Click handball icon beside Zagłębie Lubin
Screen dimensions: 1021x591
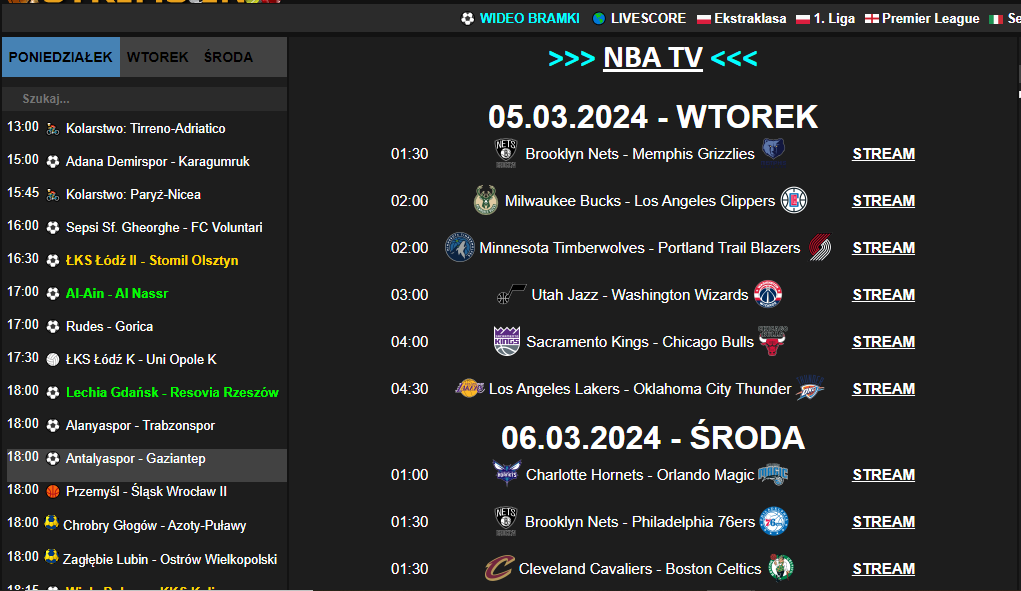click(x=51, y=557)
